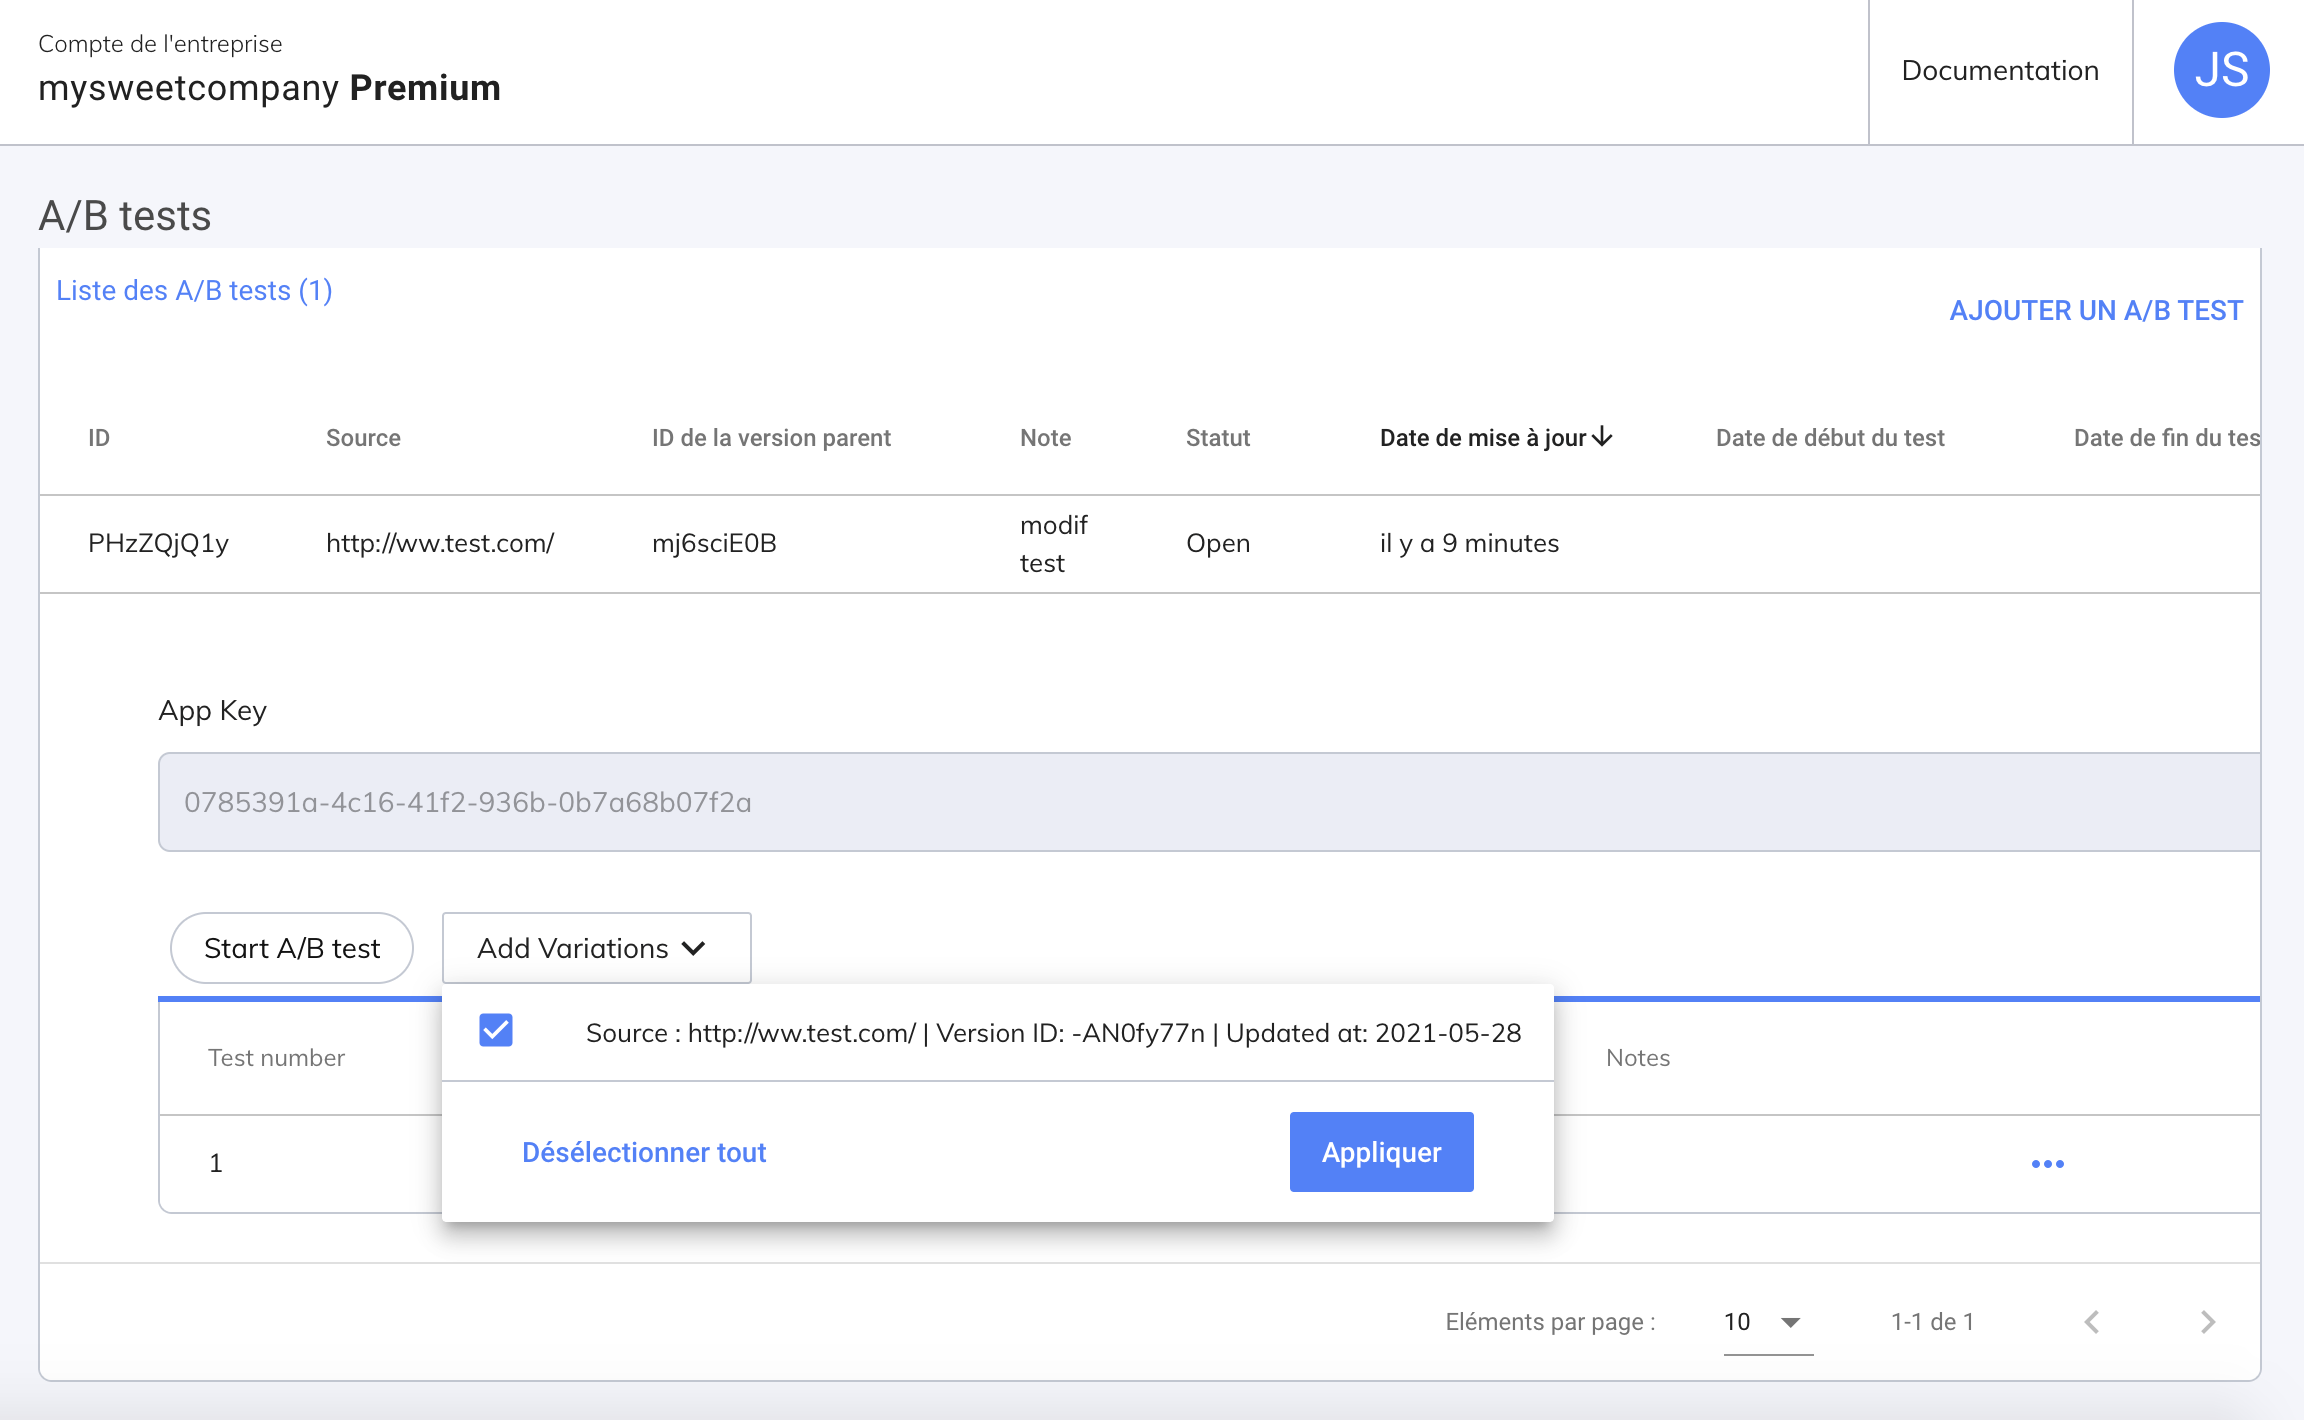Sort by Date de début du test

click(x=1830, y=438)
